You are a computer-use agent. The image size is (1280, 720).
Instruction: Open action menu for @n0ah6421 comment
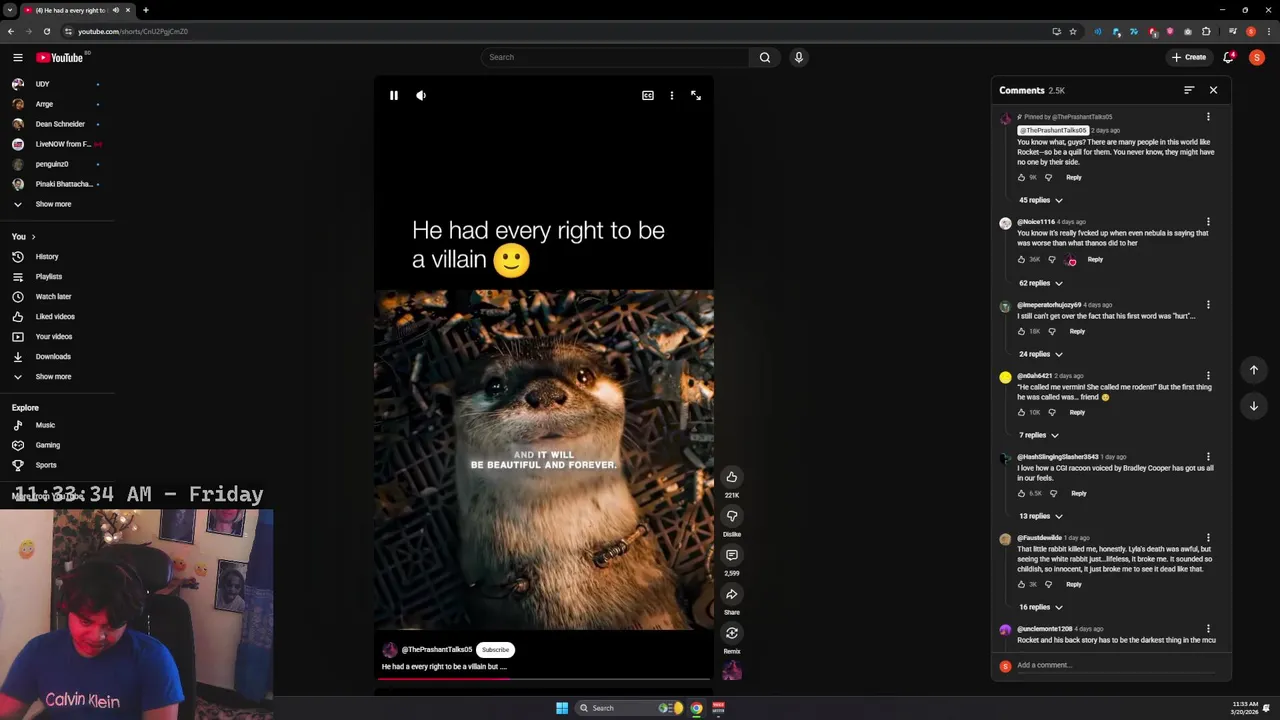point(1208,376)
